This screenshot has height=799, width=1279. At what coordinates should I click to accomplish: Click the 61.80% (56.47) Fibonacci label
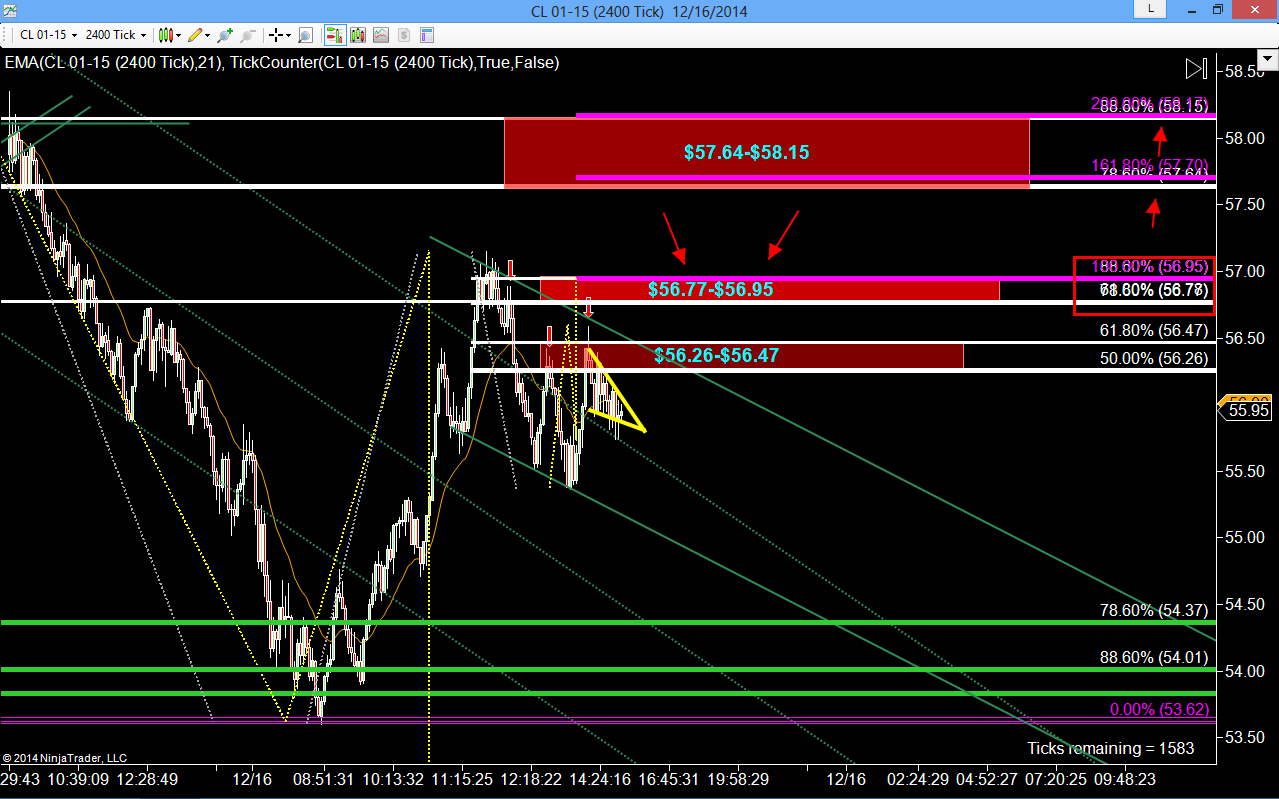pyautogui.click(x=1153, y=329)
